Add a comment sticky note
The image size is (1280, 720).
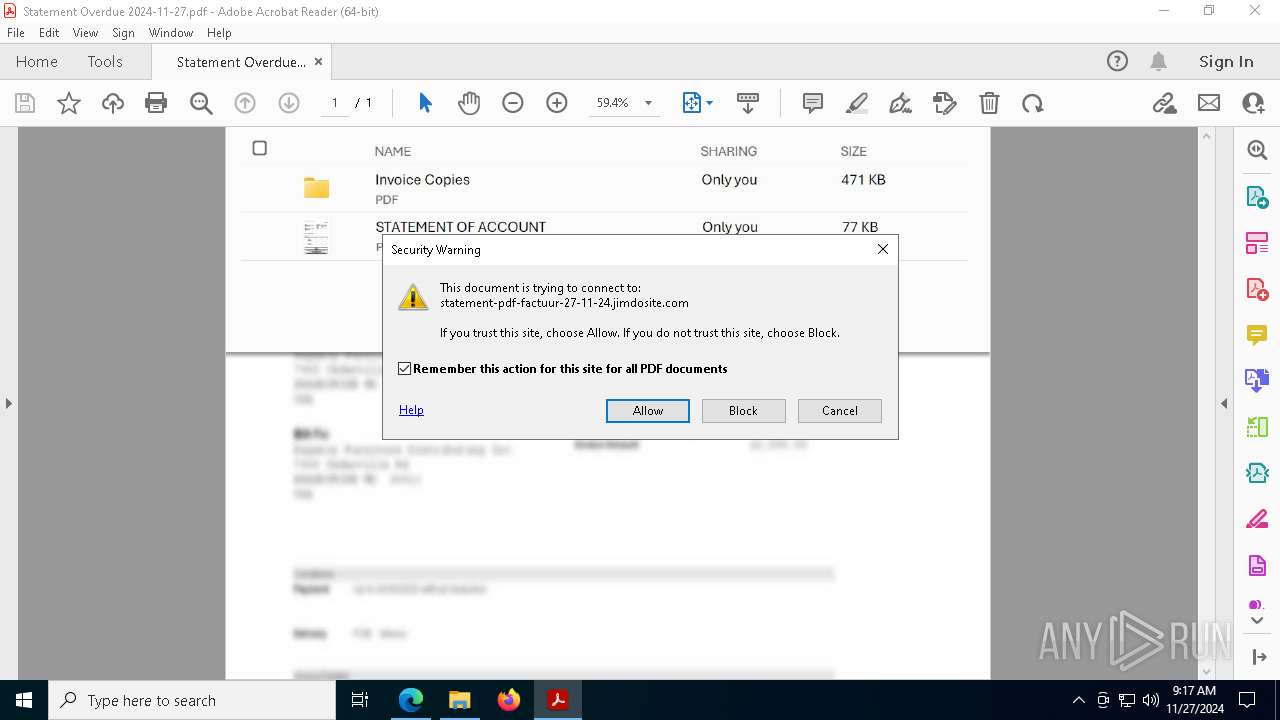(813, 103)
